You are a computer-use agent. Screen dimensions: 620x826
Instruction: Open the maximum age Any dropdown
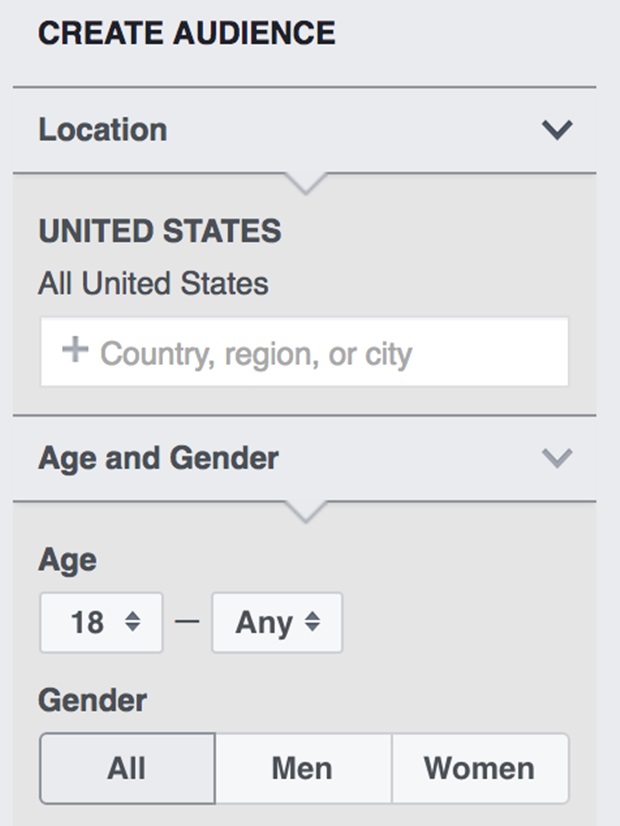[277, 623]
